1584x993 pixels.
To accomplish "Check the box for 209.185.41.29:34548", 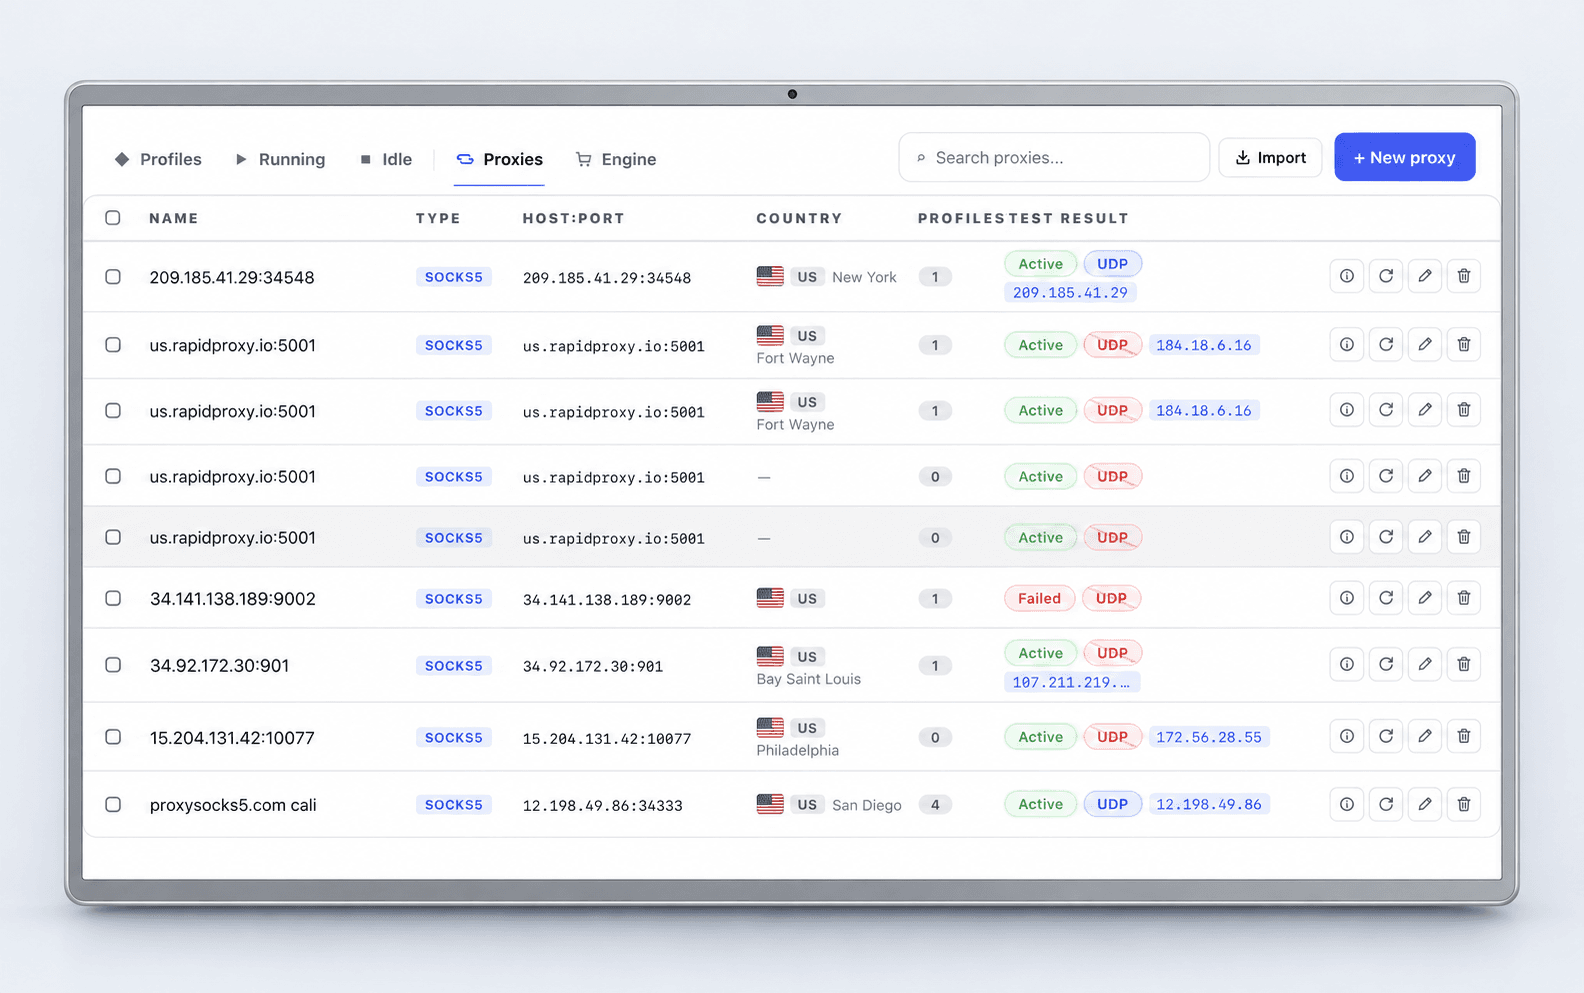I will pos(113,277).
